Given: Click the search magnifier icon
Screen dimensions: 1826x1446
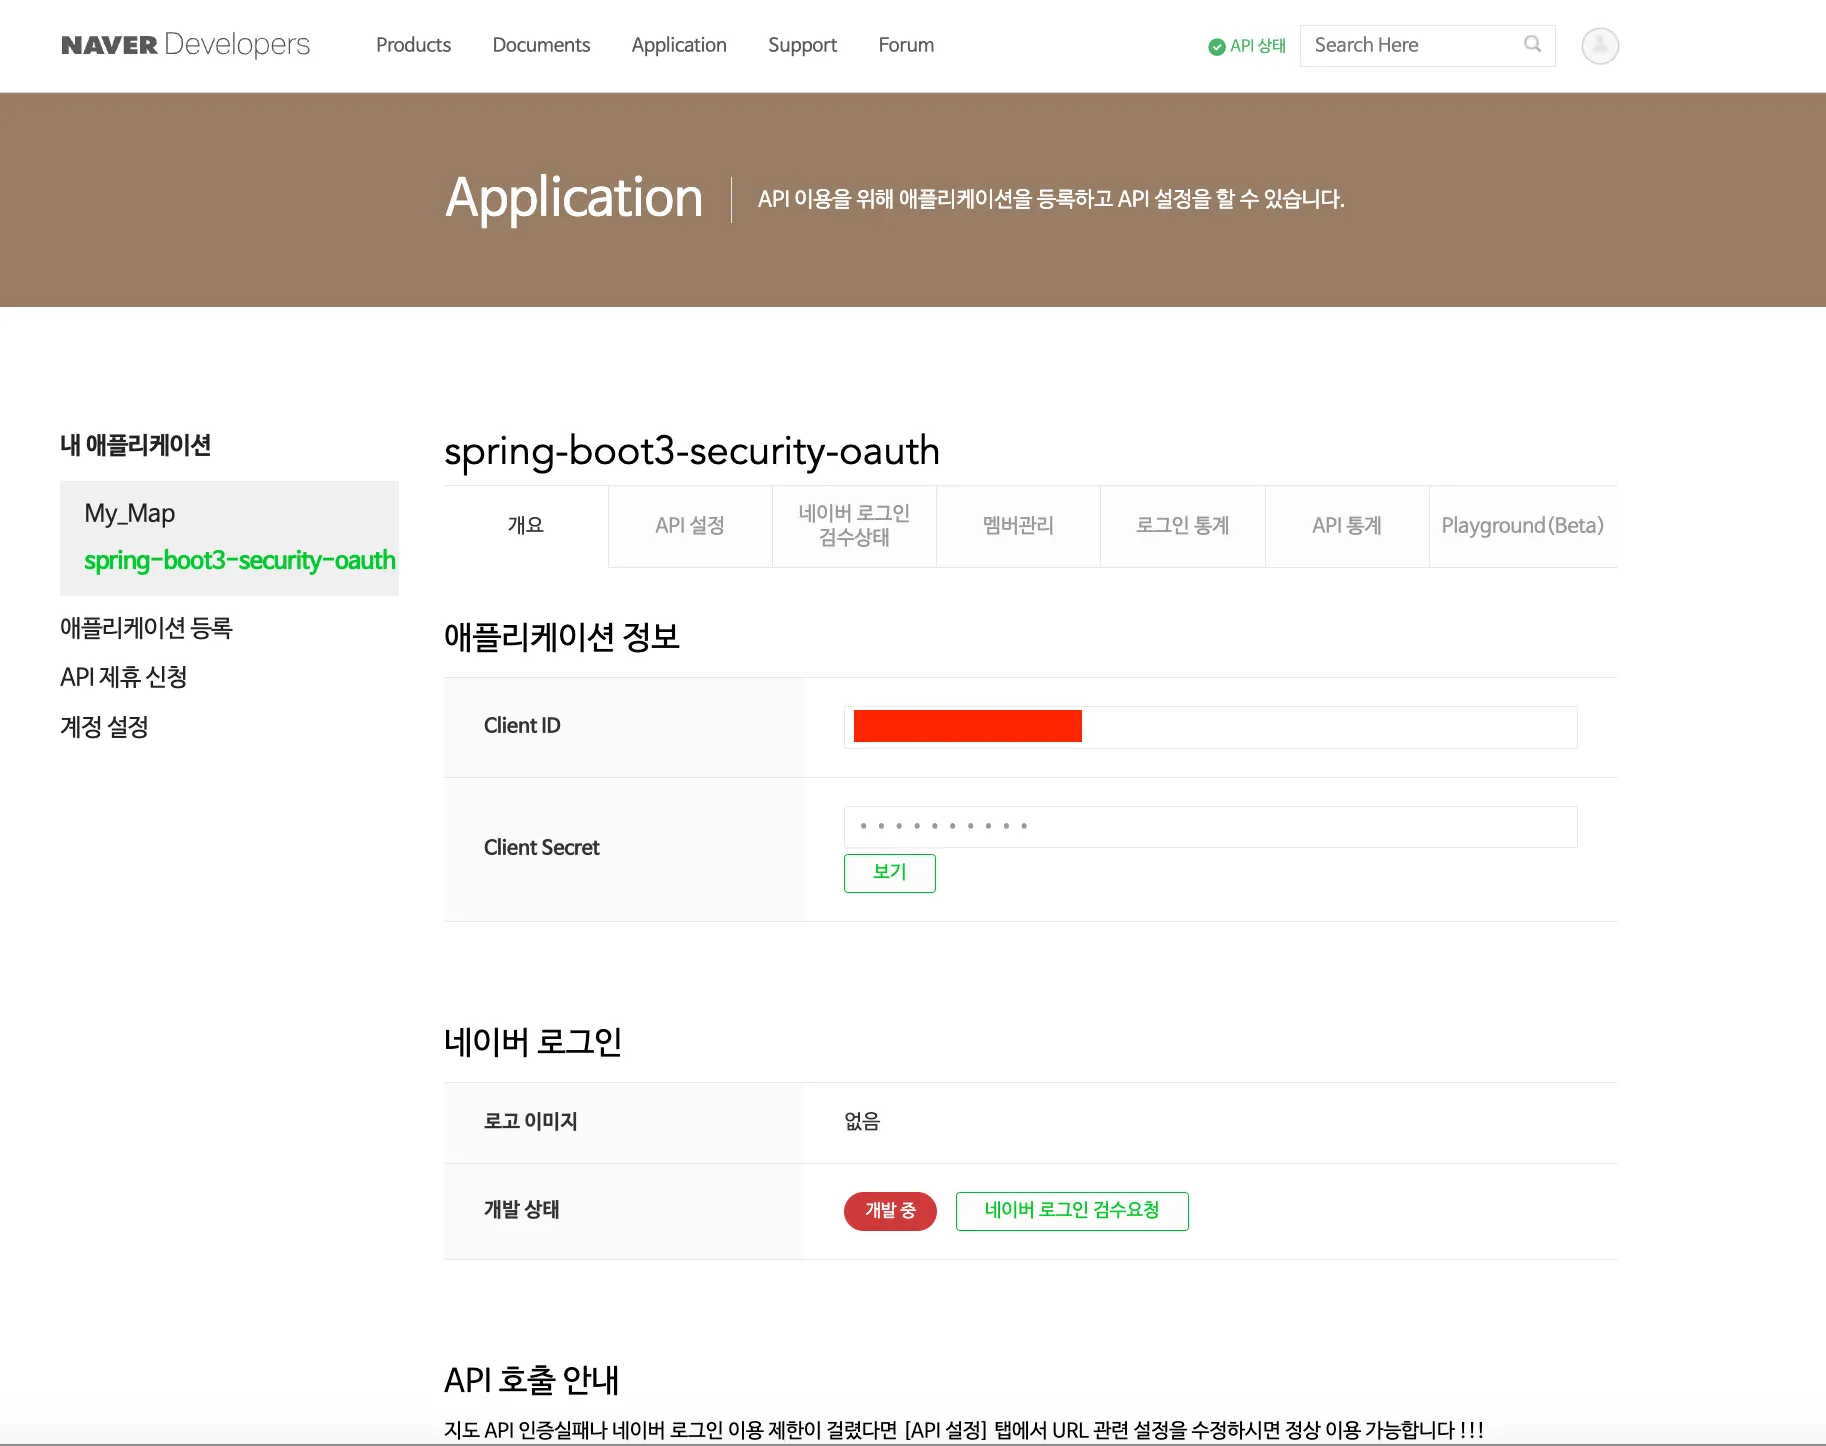Looking at the screenshot, I should (x=1532, y=45).
